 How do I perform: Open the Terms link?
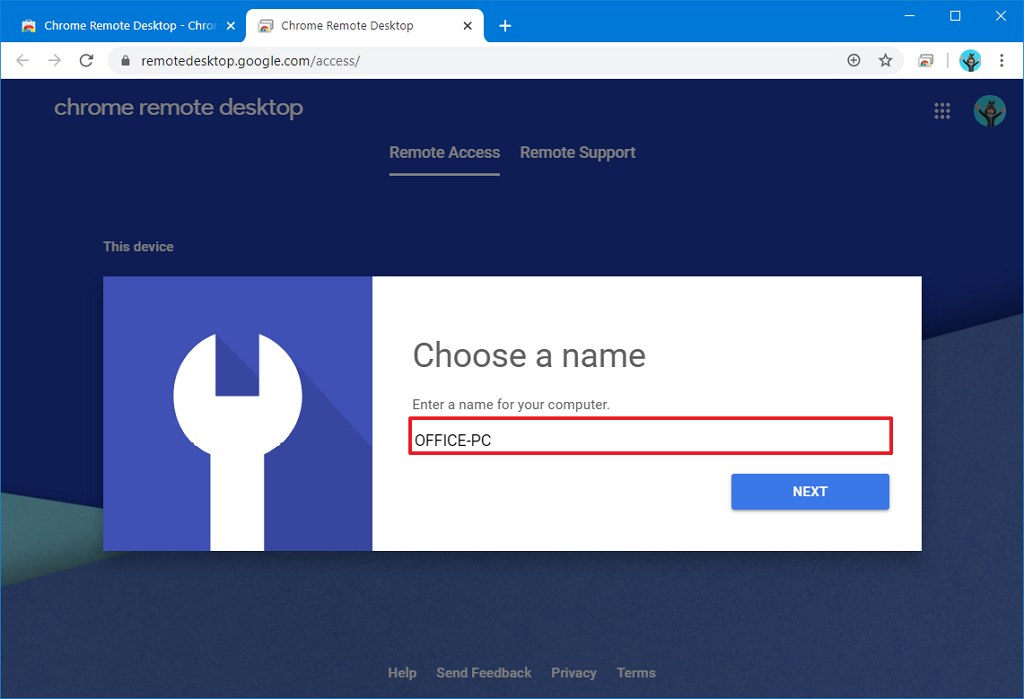[x=636, y=672]
